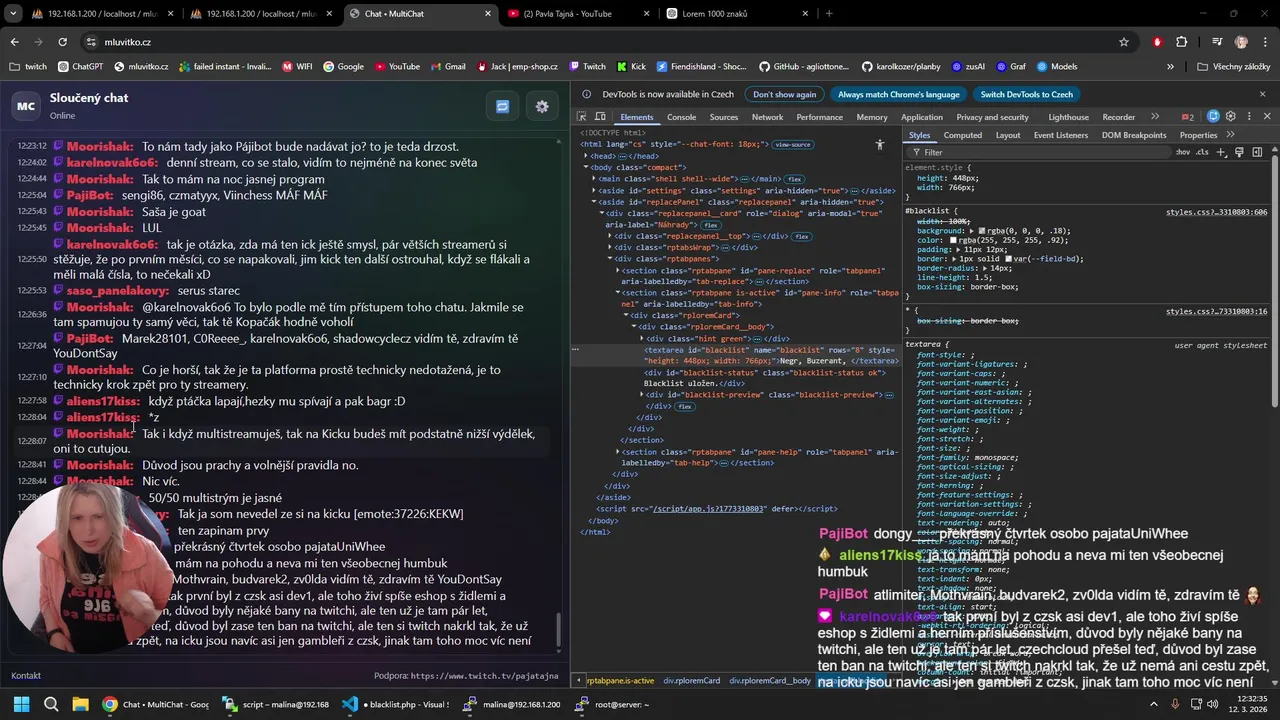Collapse the body class="compact" node
The image size is (1280, 720).
(587, 167)
